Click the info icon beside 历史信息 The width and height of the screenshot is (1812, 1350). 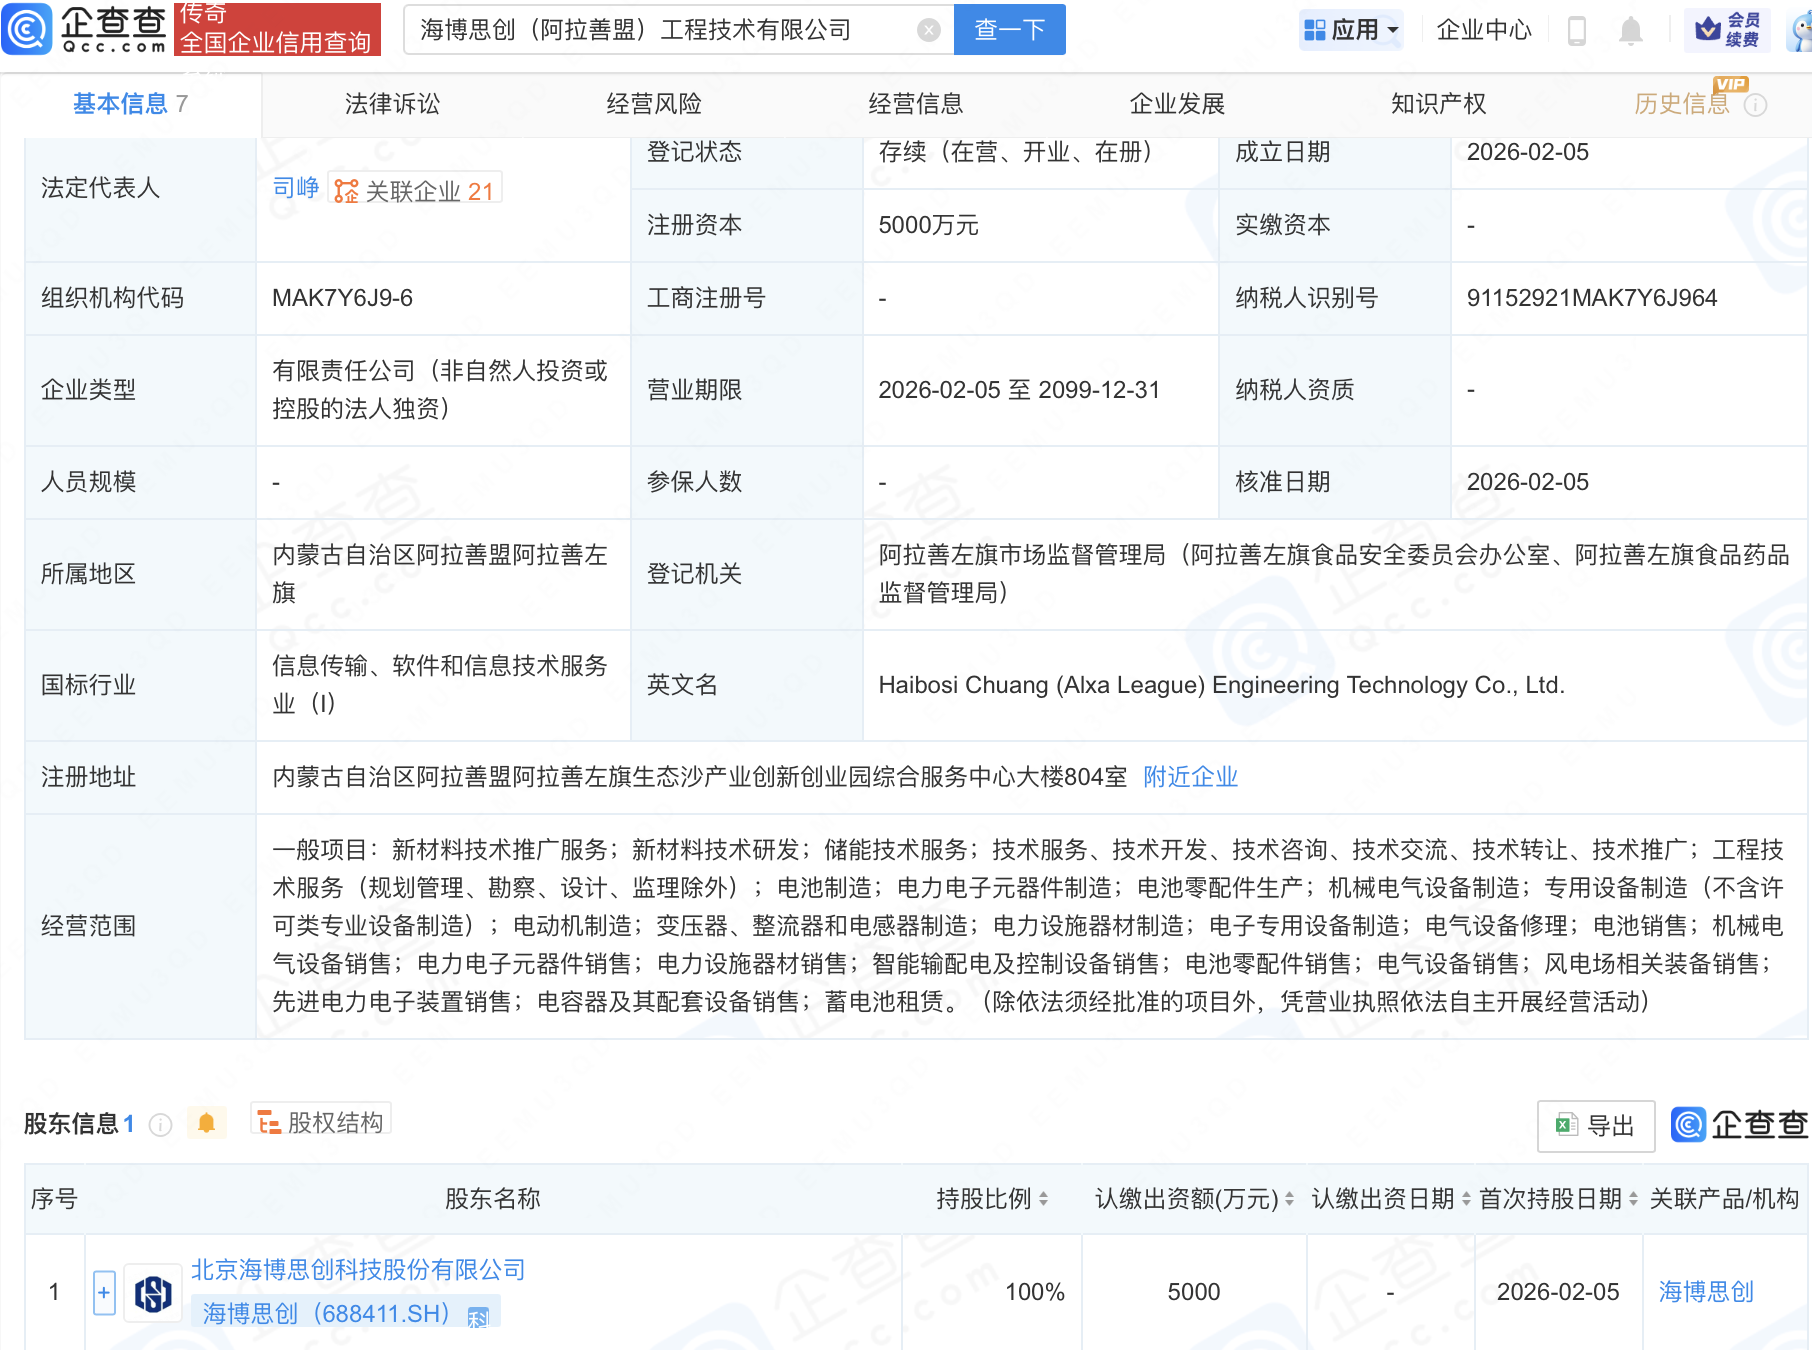coord(1755,105)
